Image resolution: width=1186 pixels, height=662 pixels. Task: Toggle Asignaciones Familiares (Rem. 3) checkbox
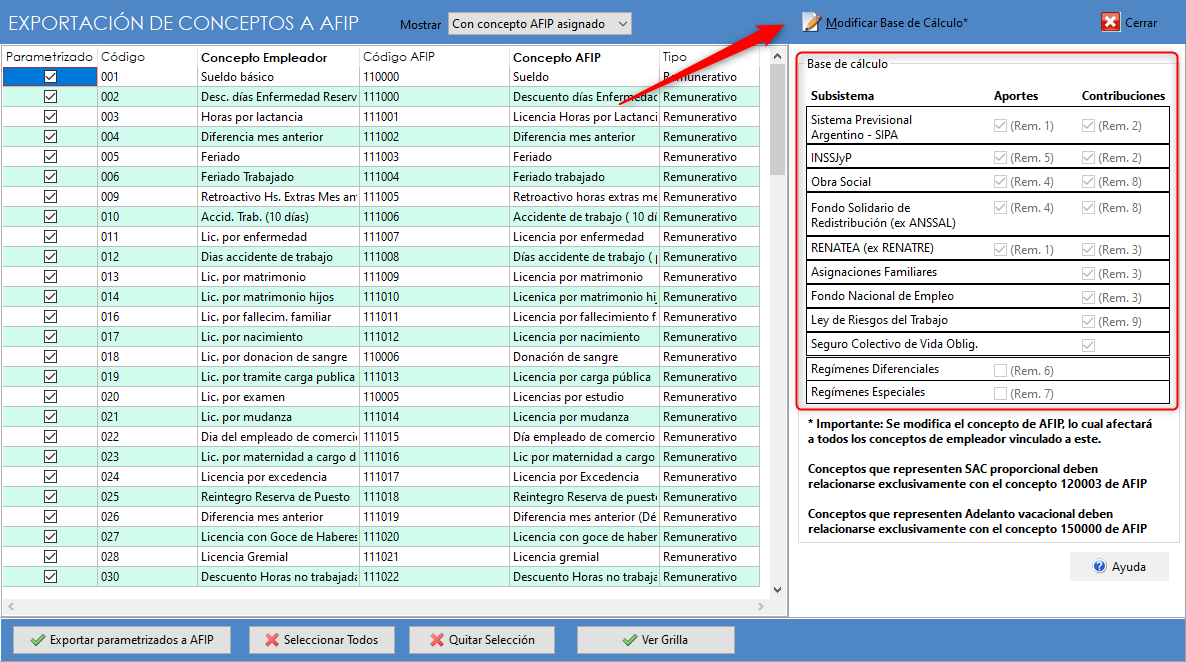(1088, 273)
